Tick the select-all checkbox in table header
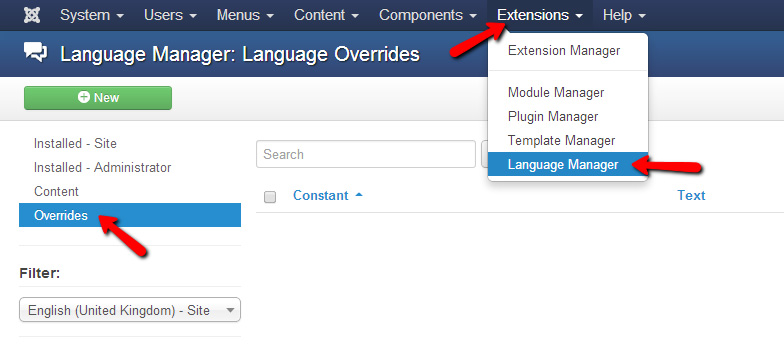 (270, 197)
